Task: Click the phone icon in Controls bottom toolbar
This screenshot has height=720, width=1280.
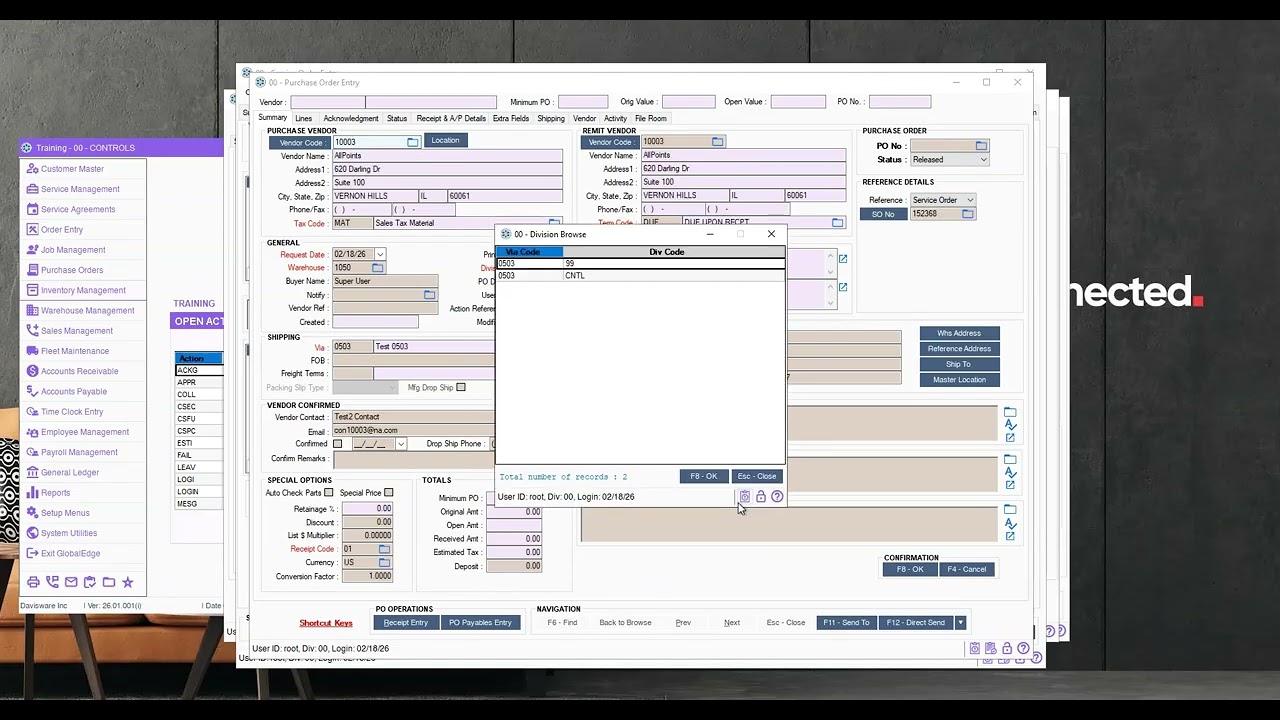Action: [x=52, y=582]
